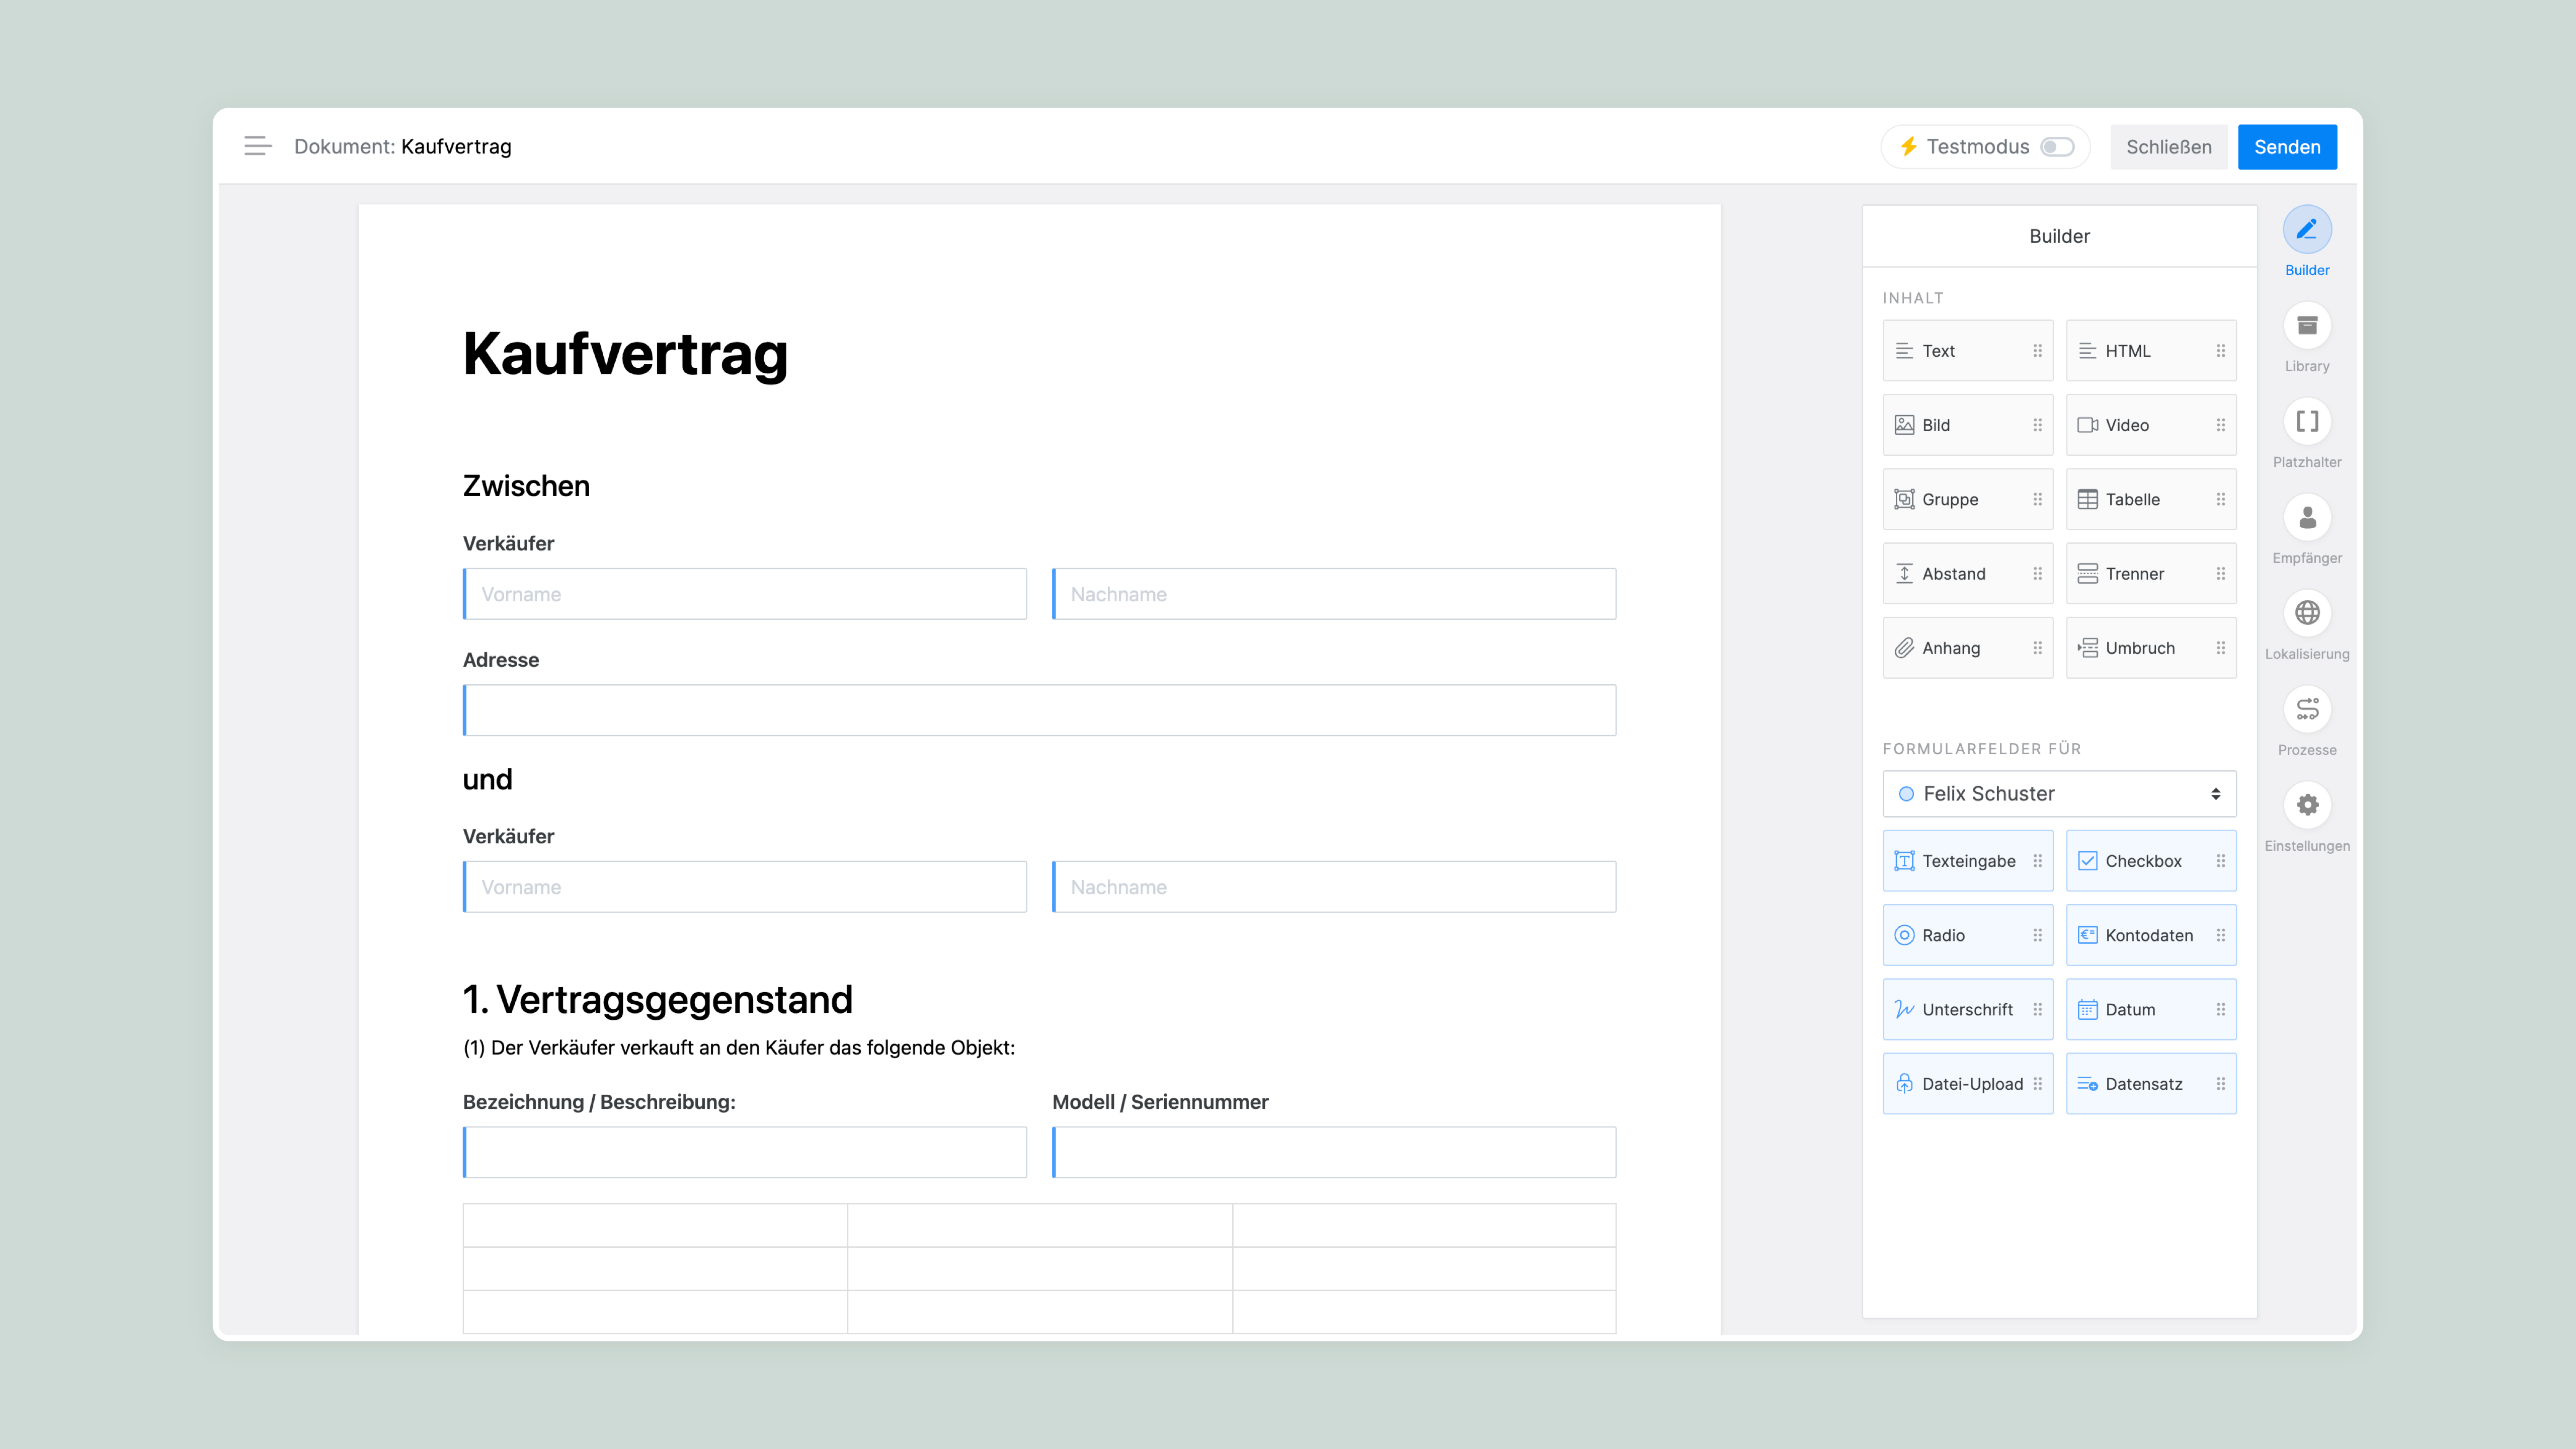Select the Builder pencil icon

pyautogui.click(x=2307, y=230)
